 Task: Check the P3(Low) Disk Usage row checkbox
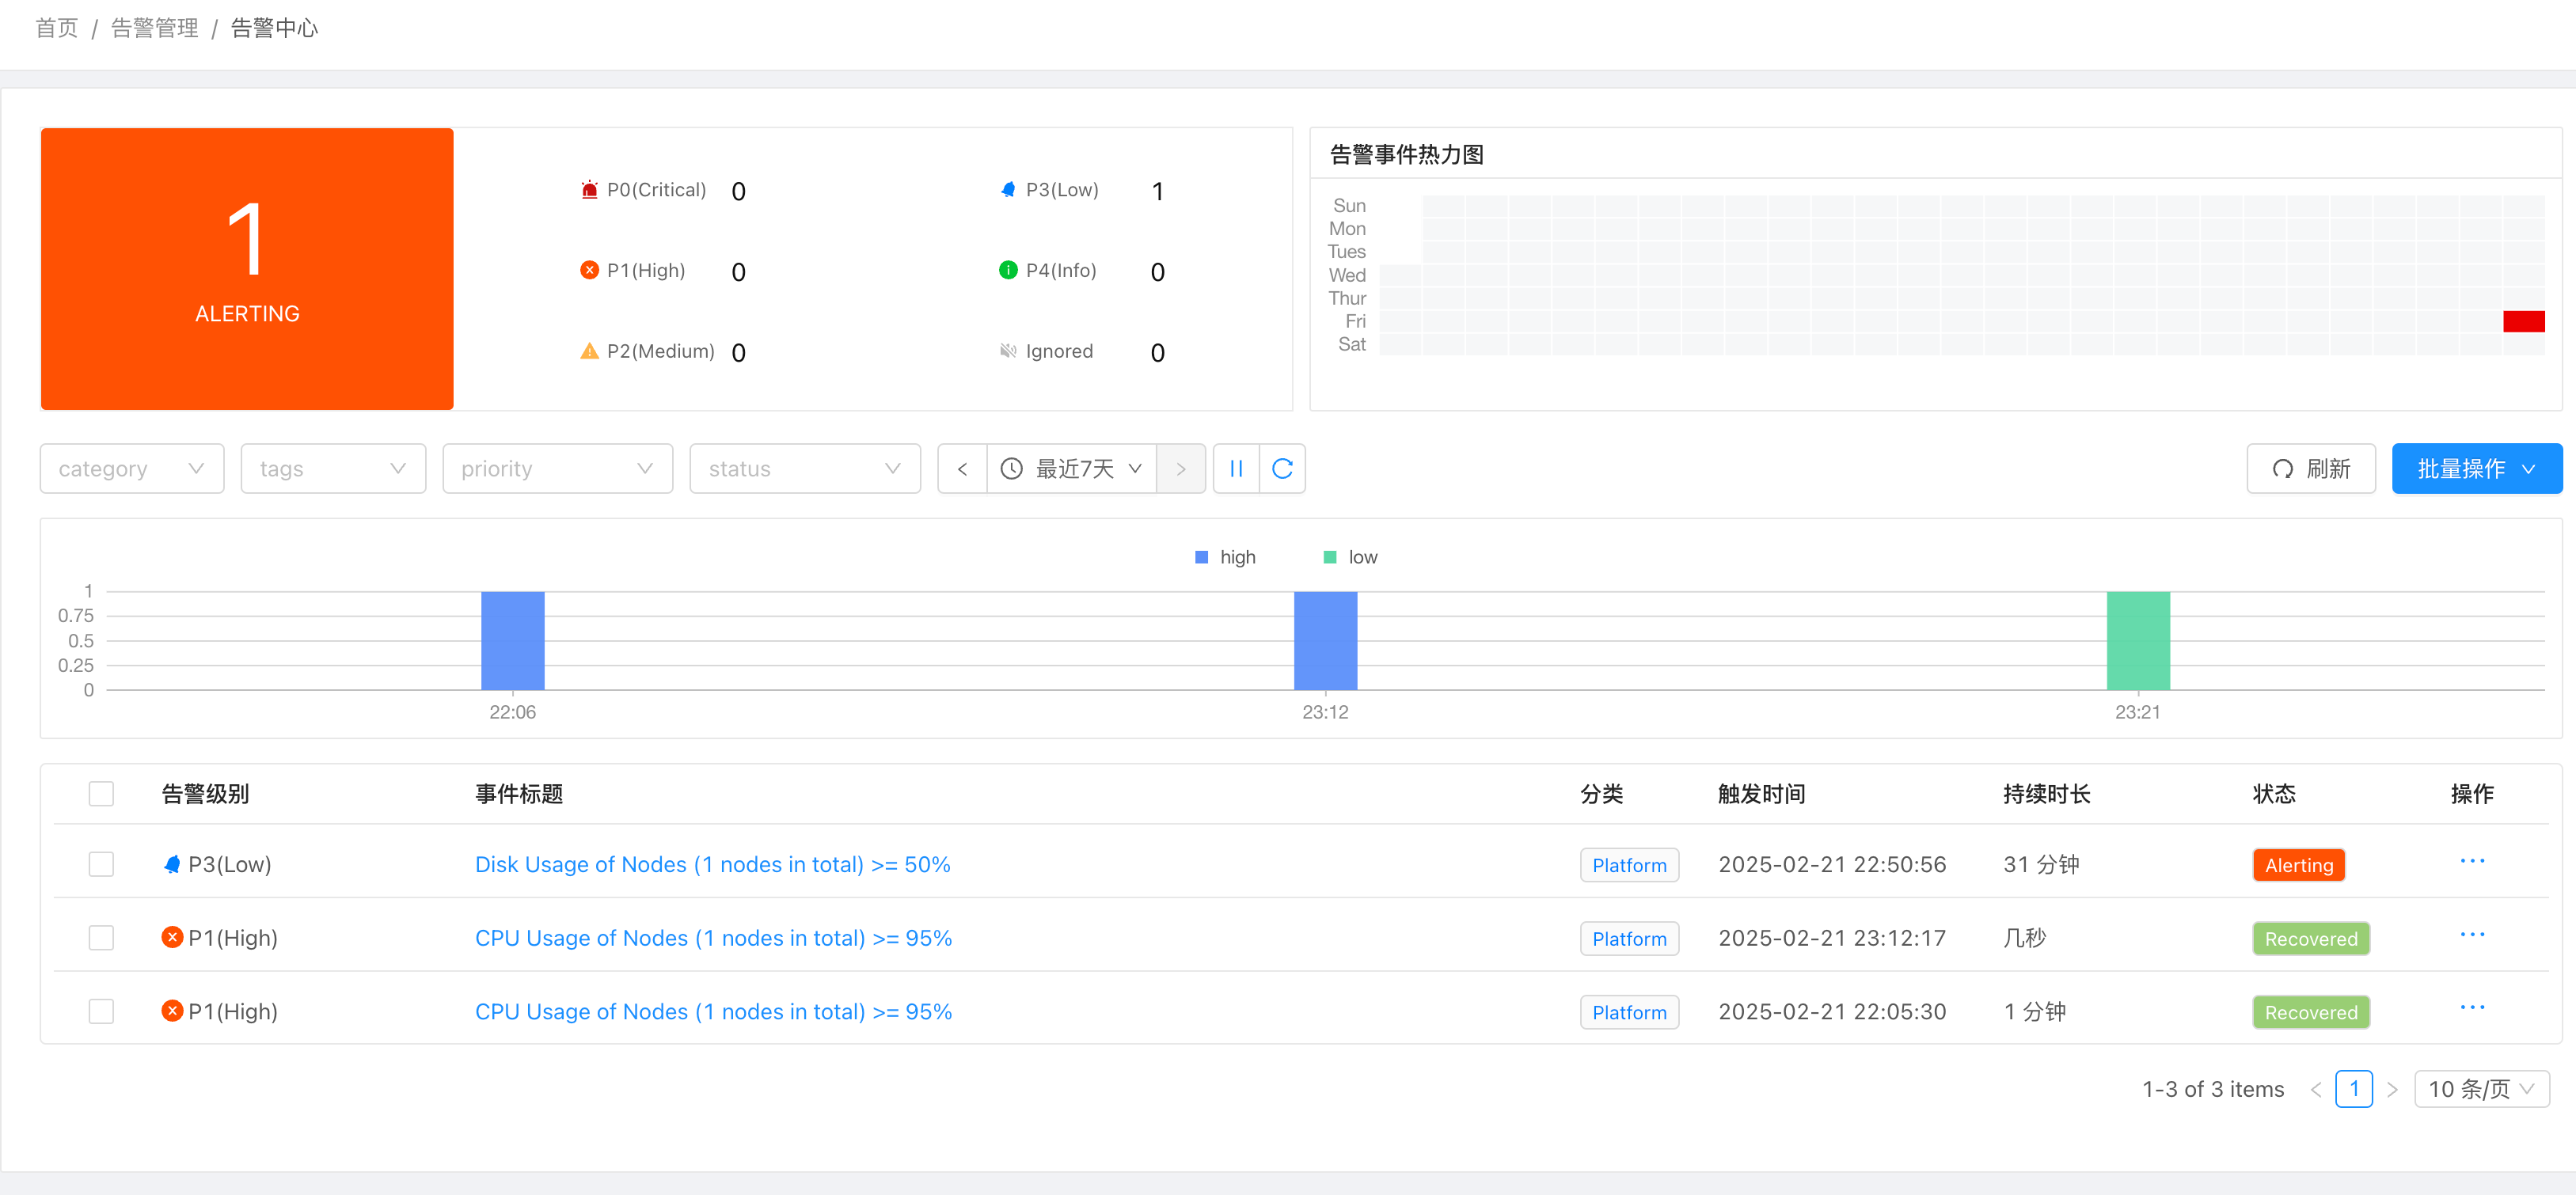[x=101, y=864]
